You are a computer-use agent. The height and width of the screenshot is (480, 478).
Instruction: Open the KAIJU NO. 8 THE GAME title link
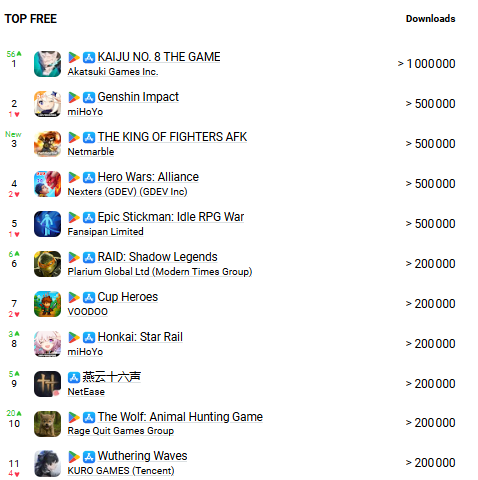[x=159, y=57]
